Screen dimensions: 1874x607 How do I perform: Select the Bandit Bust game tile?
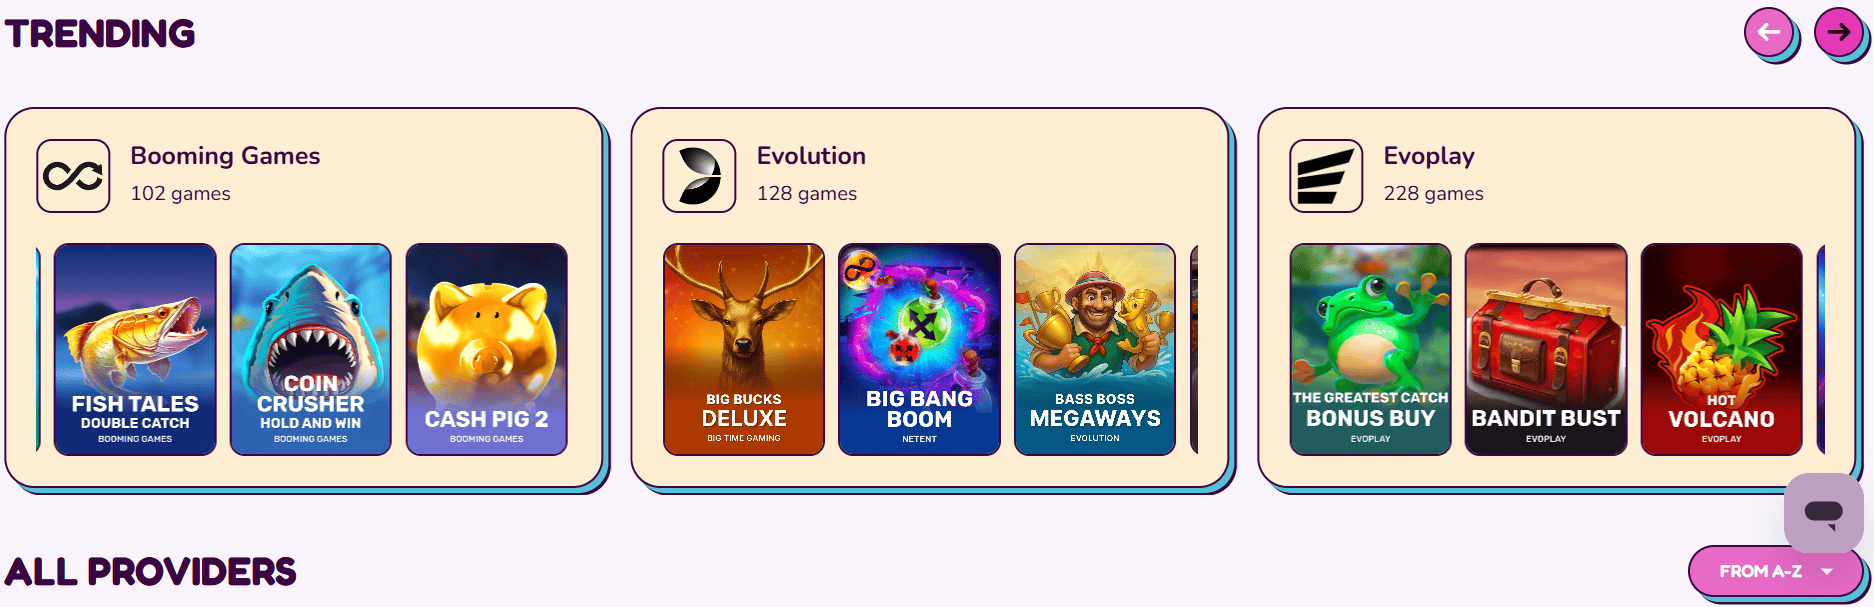point(1546,349)
